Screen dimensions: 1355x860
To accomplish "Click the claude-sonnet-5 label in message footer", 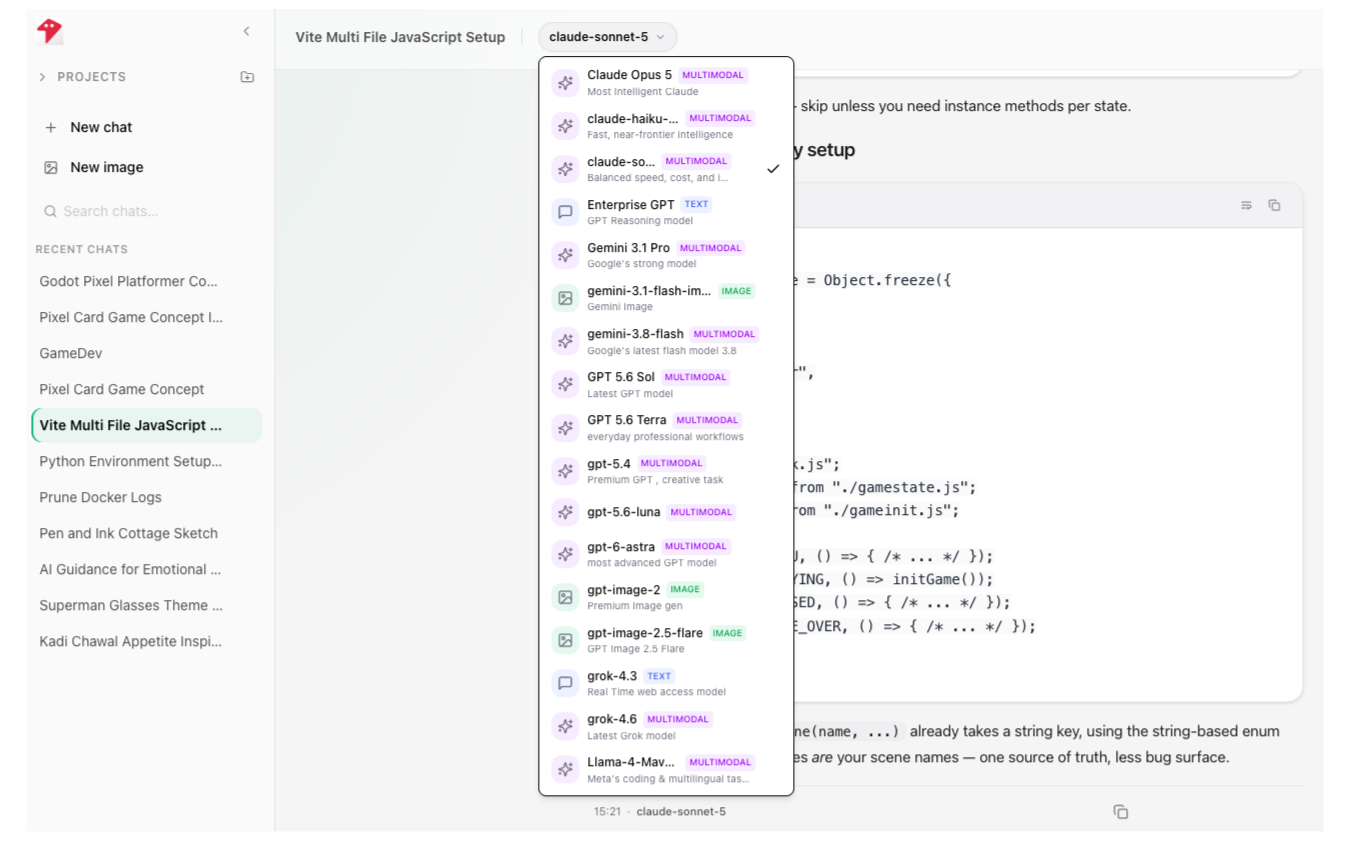I will [681, 811].
